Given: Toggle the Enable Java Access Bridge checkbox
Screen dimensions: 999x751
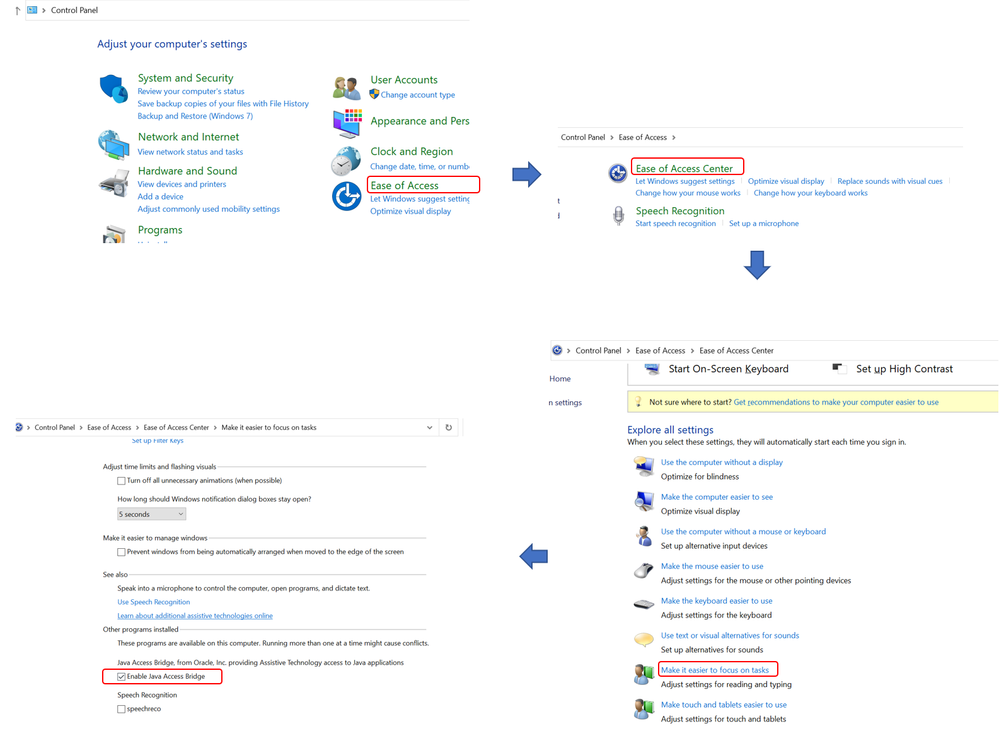Looking at the screenshot, I should click(121, 676).
